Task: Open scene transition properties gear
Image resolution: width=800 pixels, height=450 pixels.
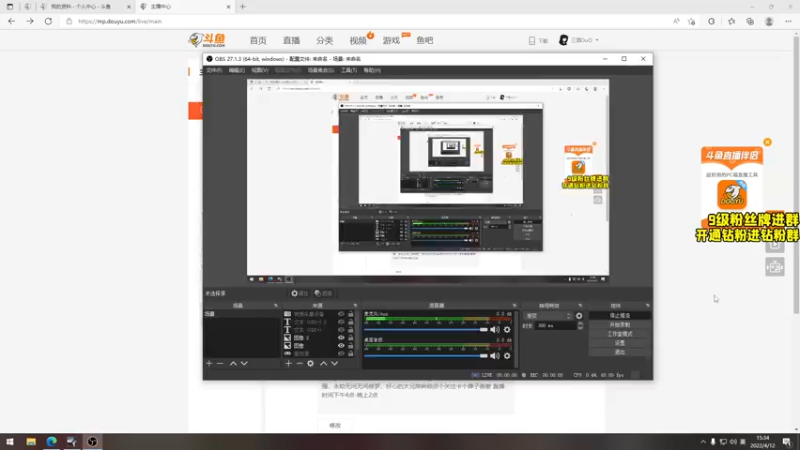Action: pos(579,316)
